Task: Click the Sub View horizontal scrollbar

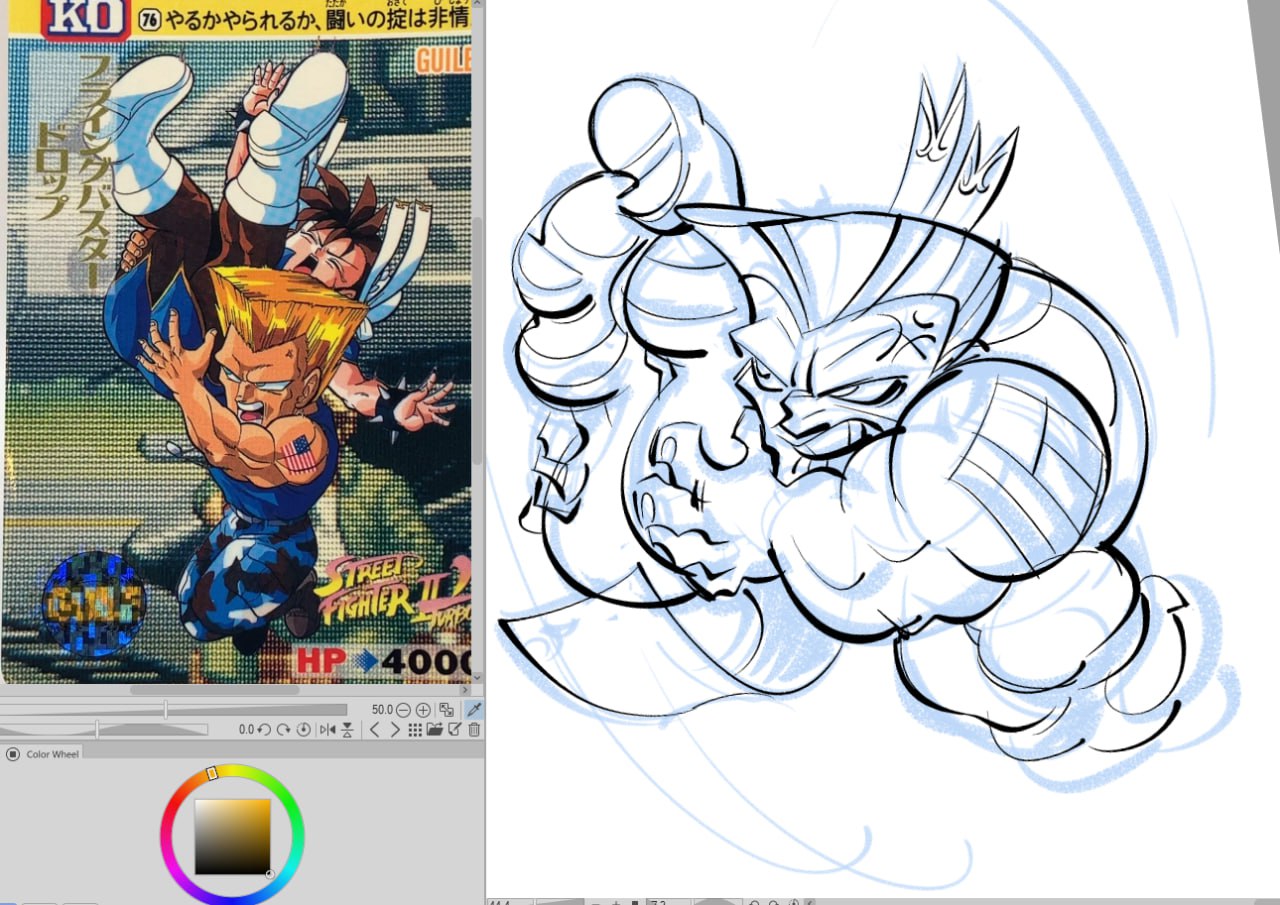Action: click(x=215, y=690)
